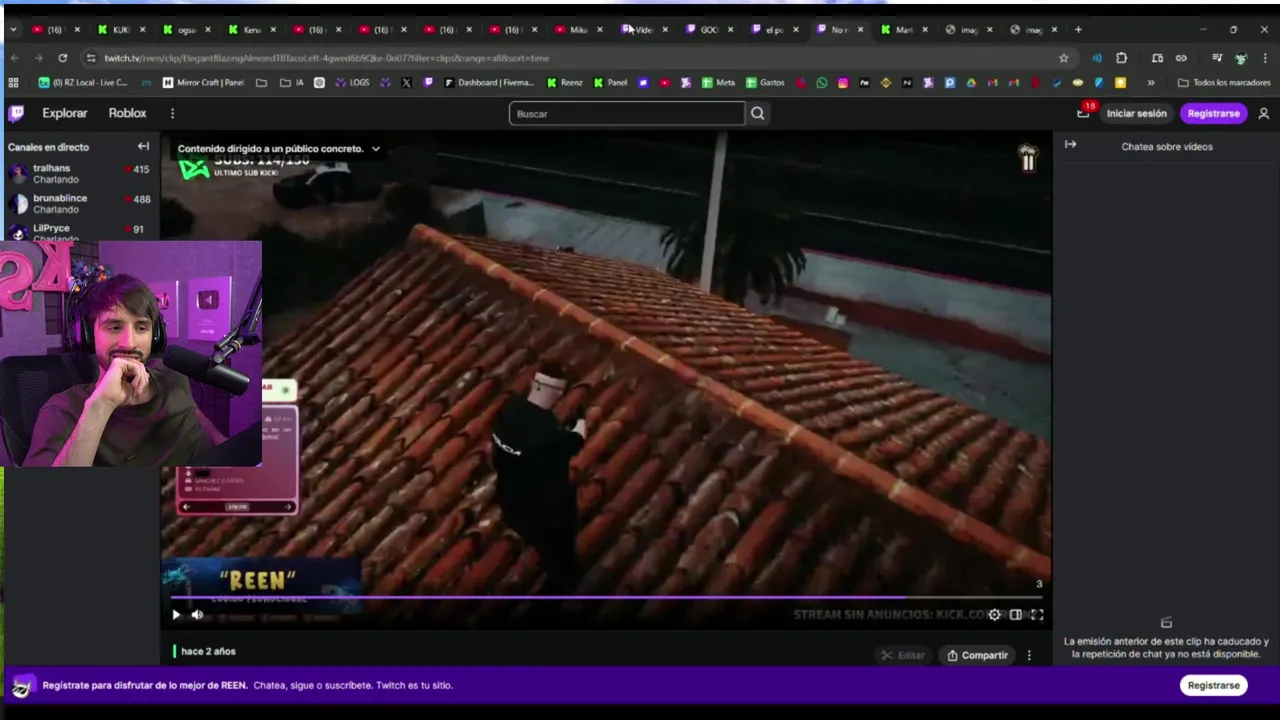This screenshot has width=1280, height=720.
Task: Open the Panel bookmark
Action: pos(610,83)
